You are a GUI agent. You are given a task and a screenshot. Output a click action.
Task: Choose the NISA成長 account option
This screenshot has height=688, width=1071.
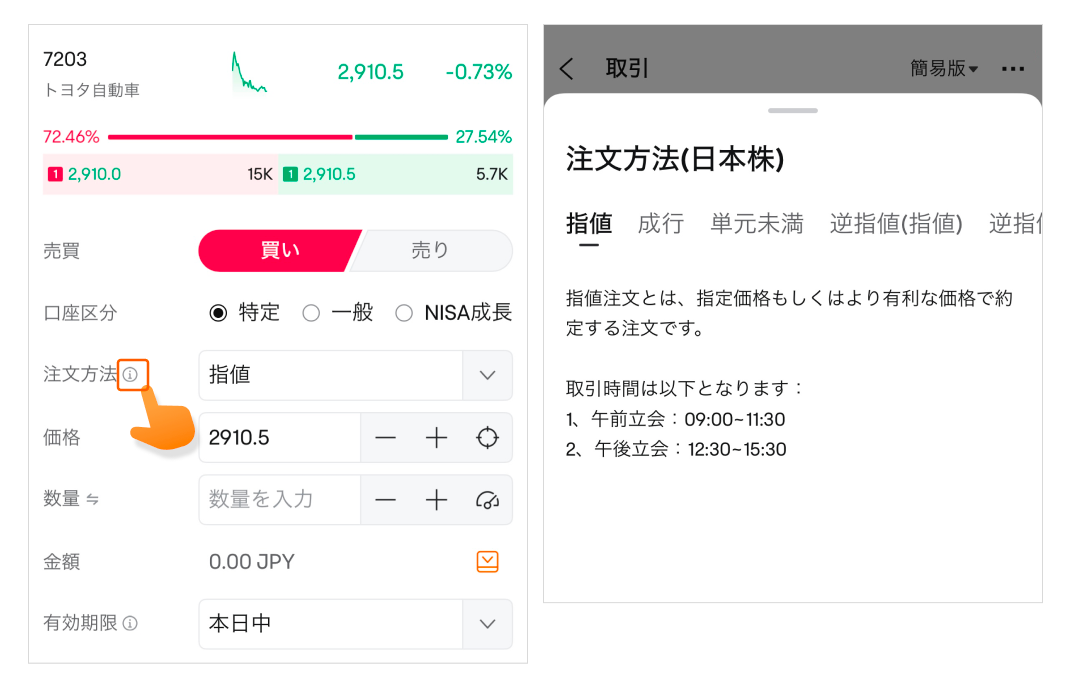point(404,313)
